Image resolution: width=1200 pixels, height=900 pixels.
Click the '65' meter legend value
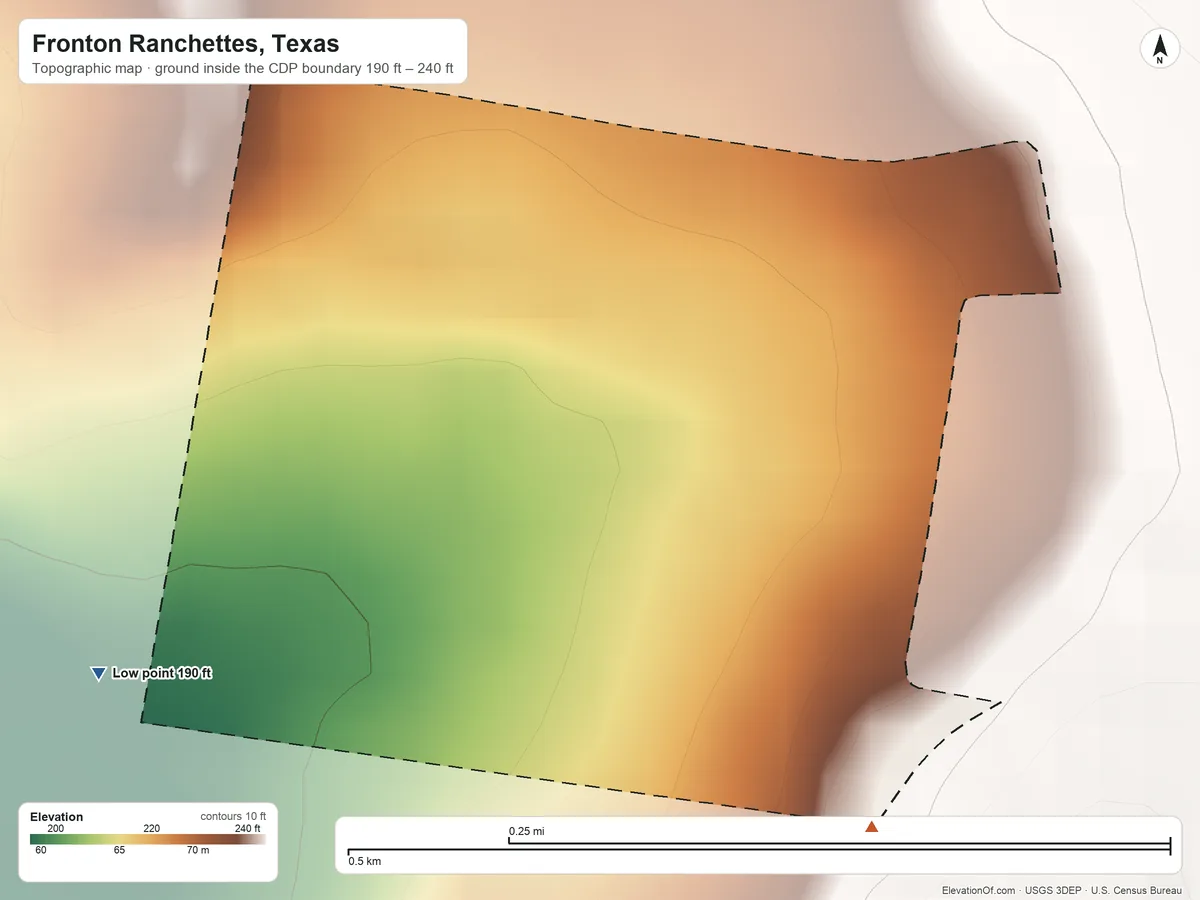pyautogui.click(x=119, y=850)
